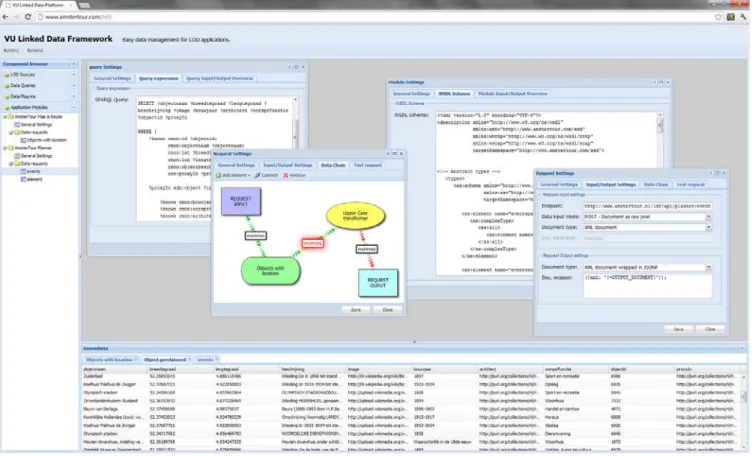752x457 pixels.
Task: Click Button1 under the framework title
Action: click(x=11, y=50)
